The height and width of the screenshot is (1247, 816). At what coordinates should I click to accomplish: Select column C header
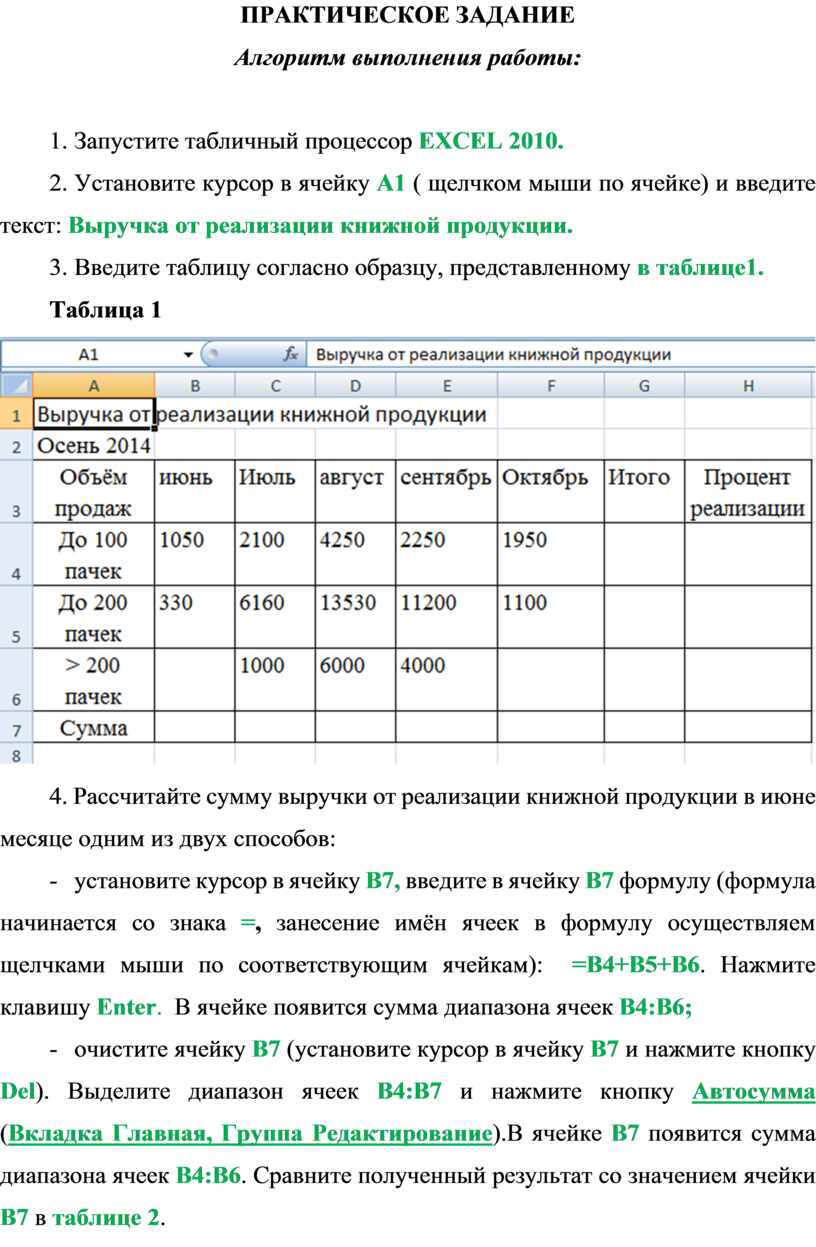(x=275, y=385)
